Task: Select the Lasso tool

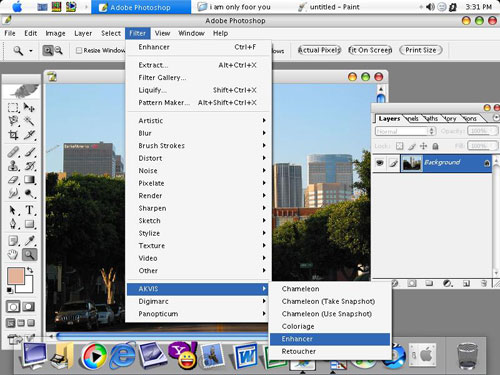Action: [13, 121]
